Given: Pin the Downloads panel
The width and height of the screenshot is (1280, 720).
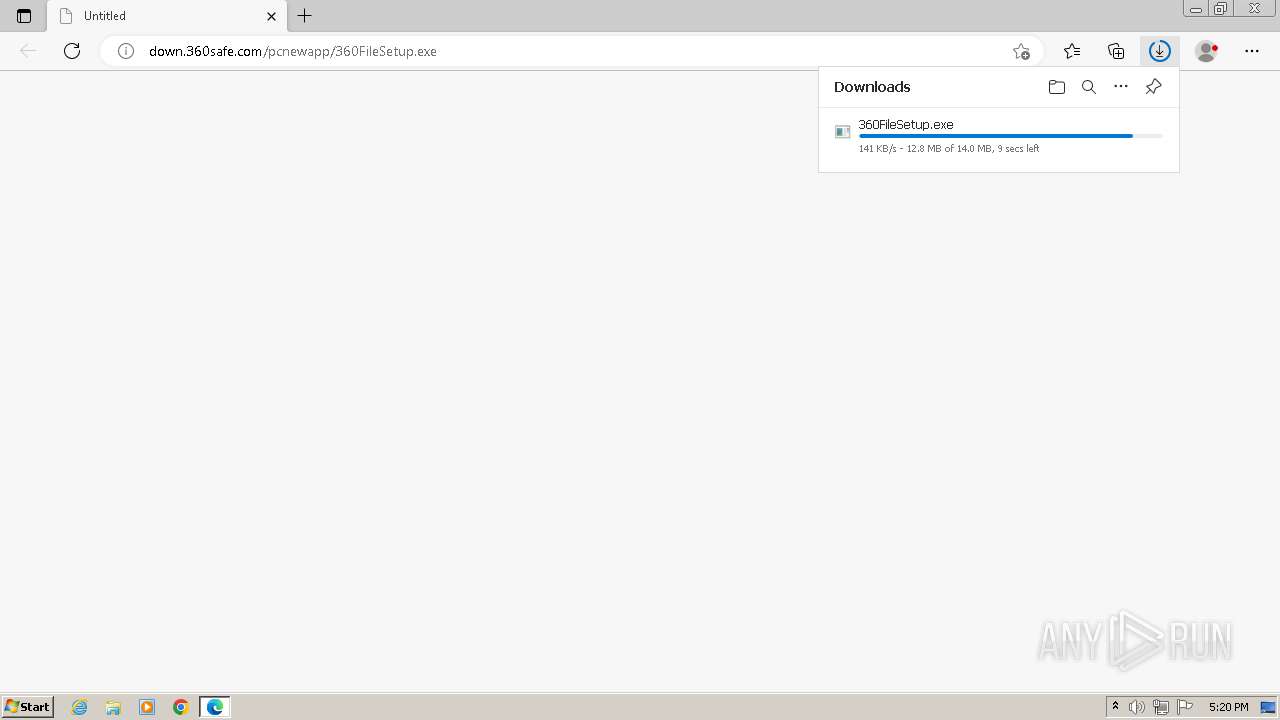Looking at the screenshot, I should (x=1153, y=87).
